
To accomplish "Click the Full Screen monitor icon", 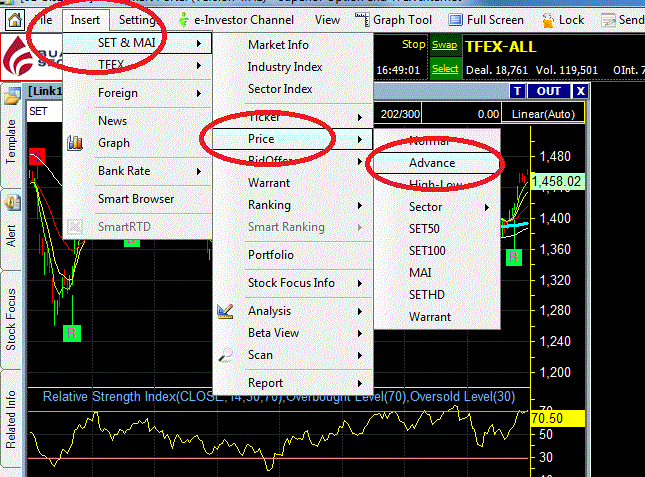I will click(455, 20).
